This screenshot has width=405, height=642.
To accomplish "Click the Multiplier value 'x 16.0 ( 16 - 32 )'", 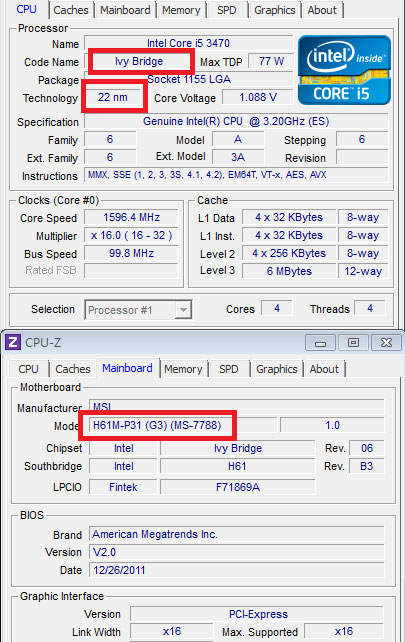I will (131, 235).
